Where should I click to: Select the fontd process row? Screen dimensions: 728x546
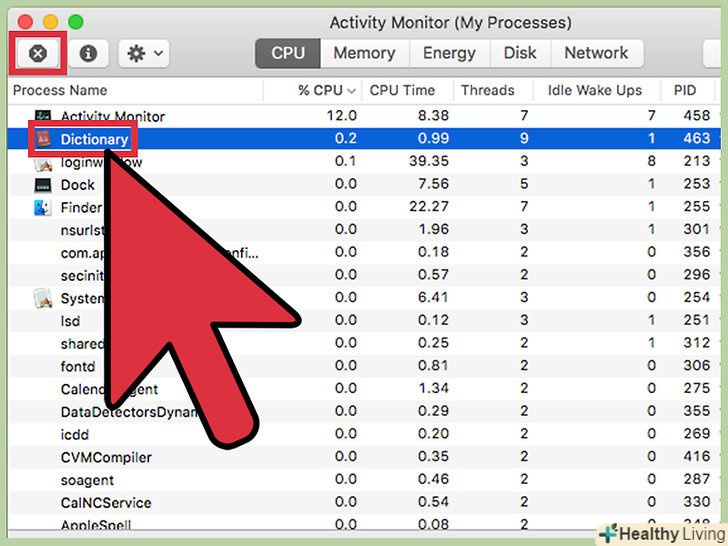(364, 366)
